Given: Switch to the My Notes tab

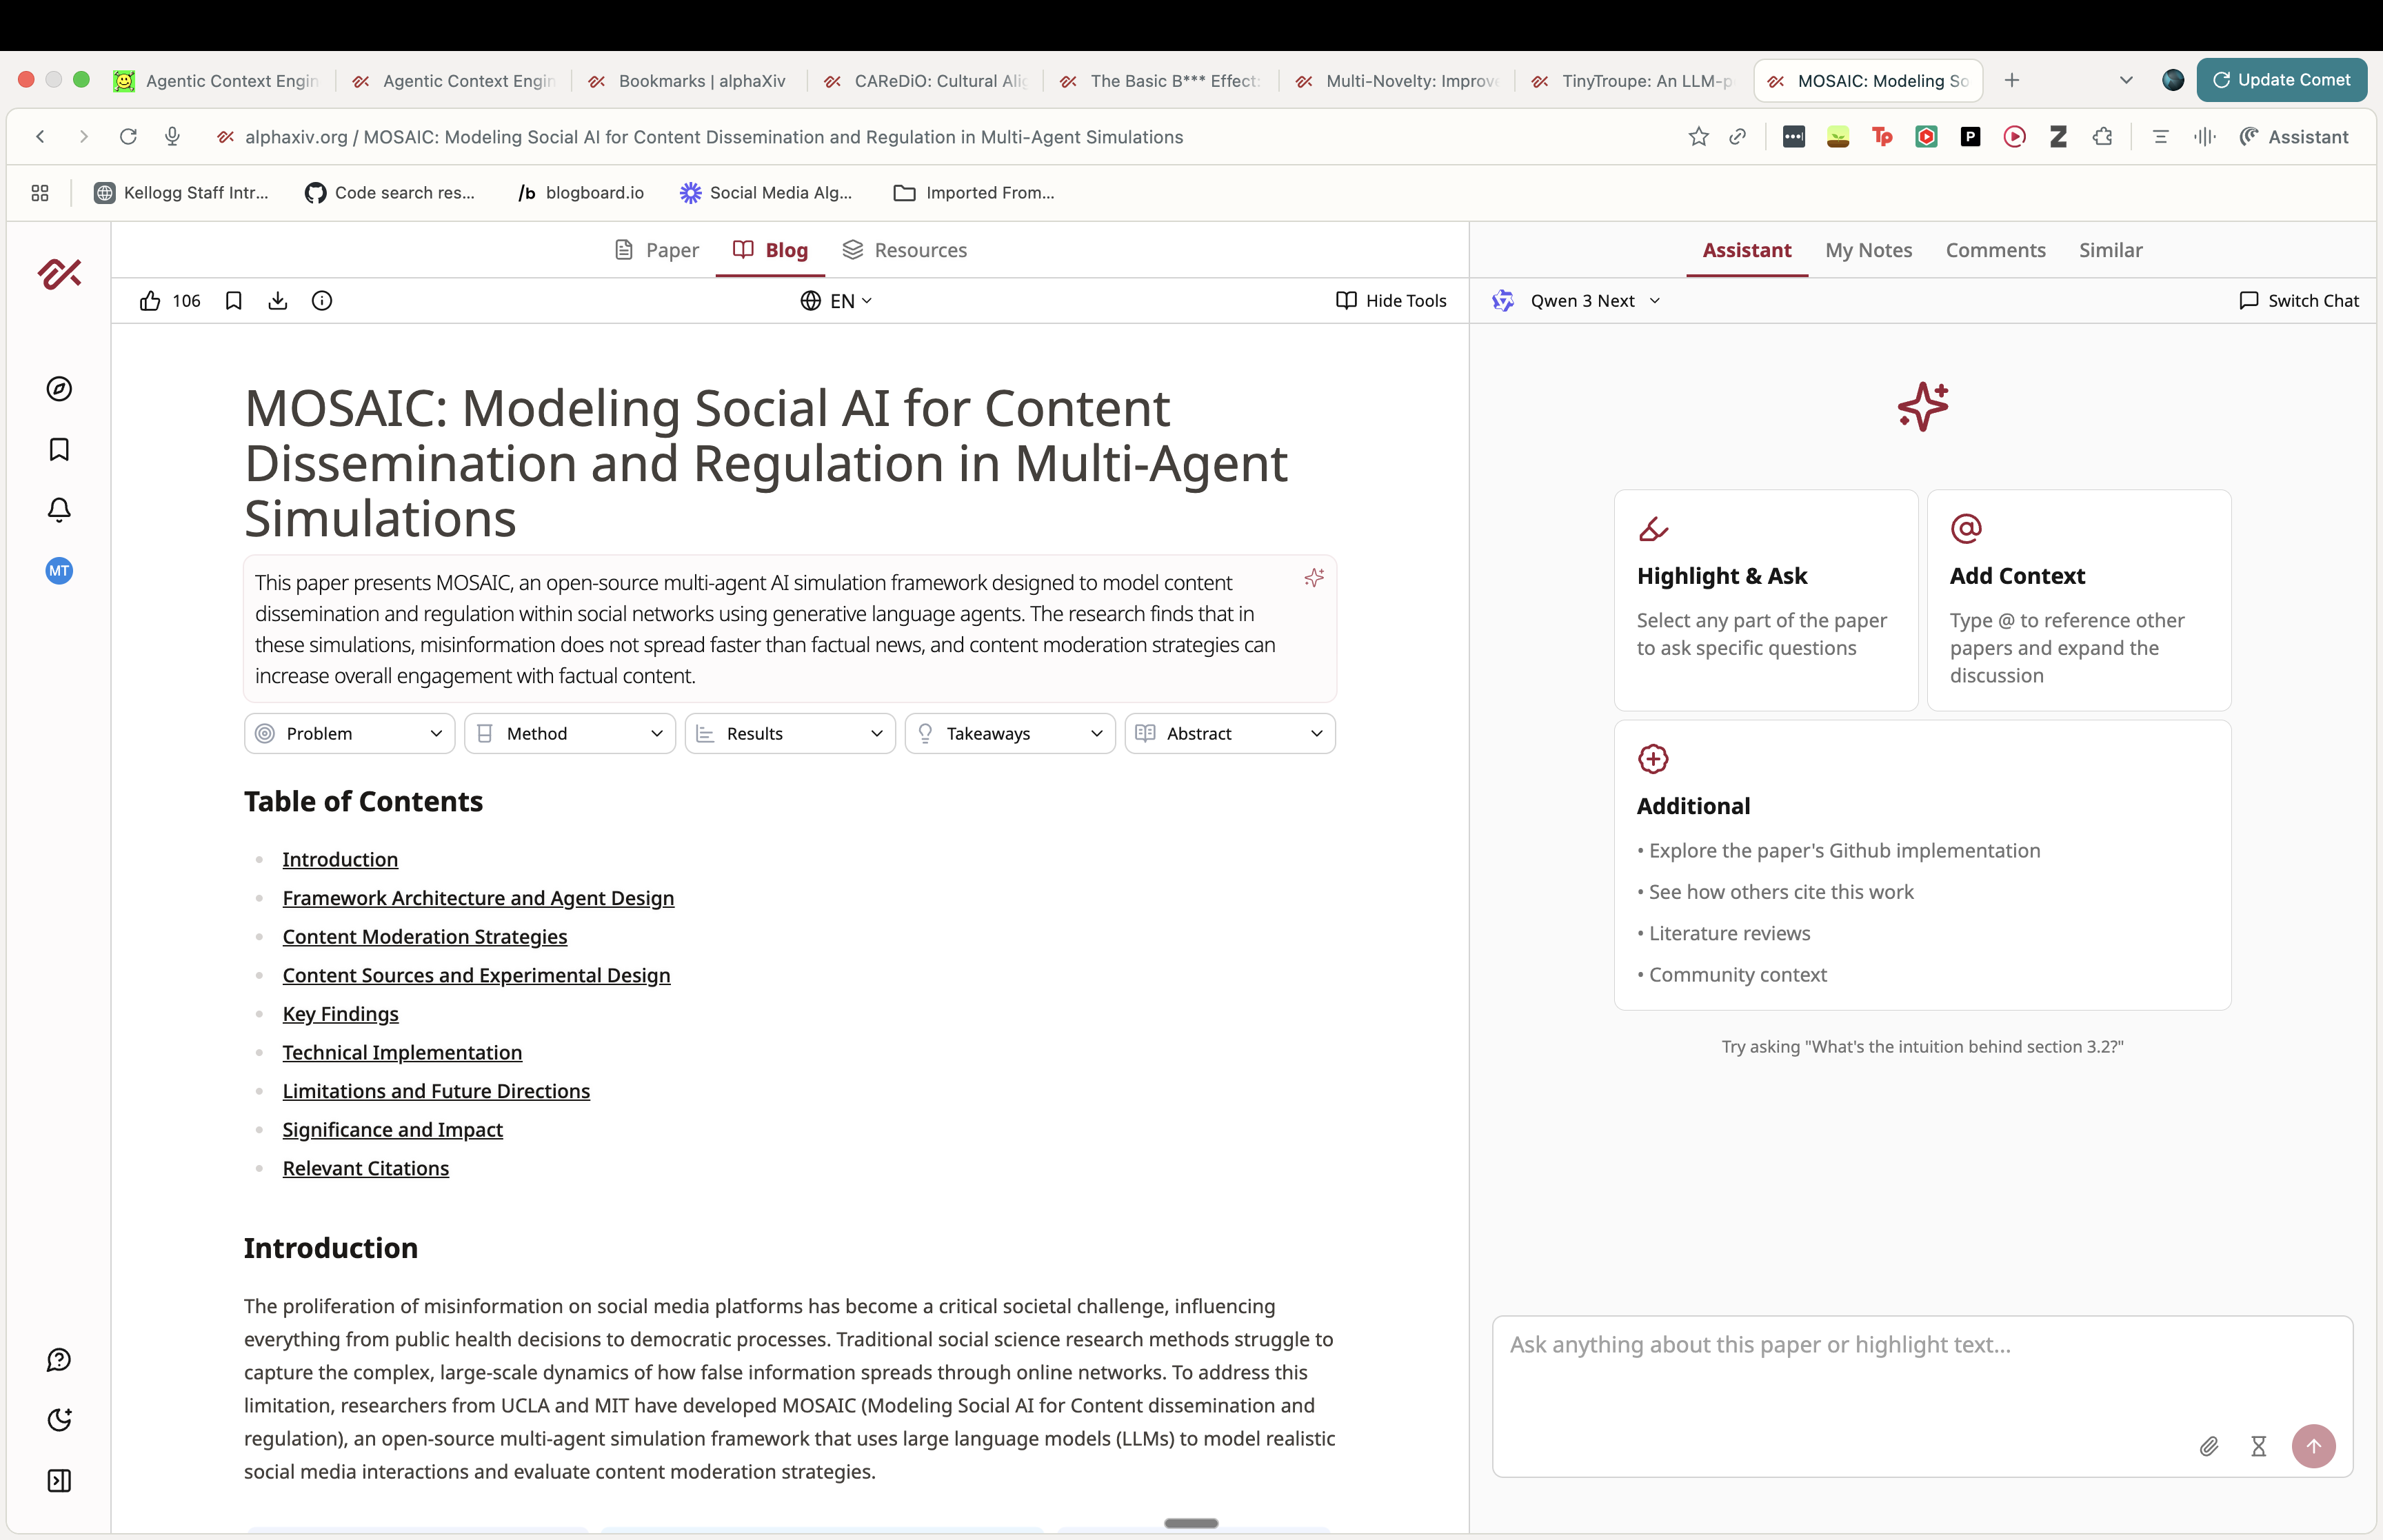Looking at the screenshot, I should click(x=1868, y=250).
